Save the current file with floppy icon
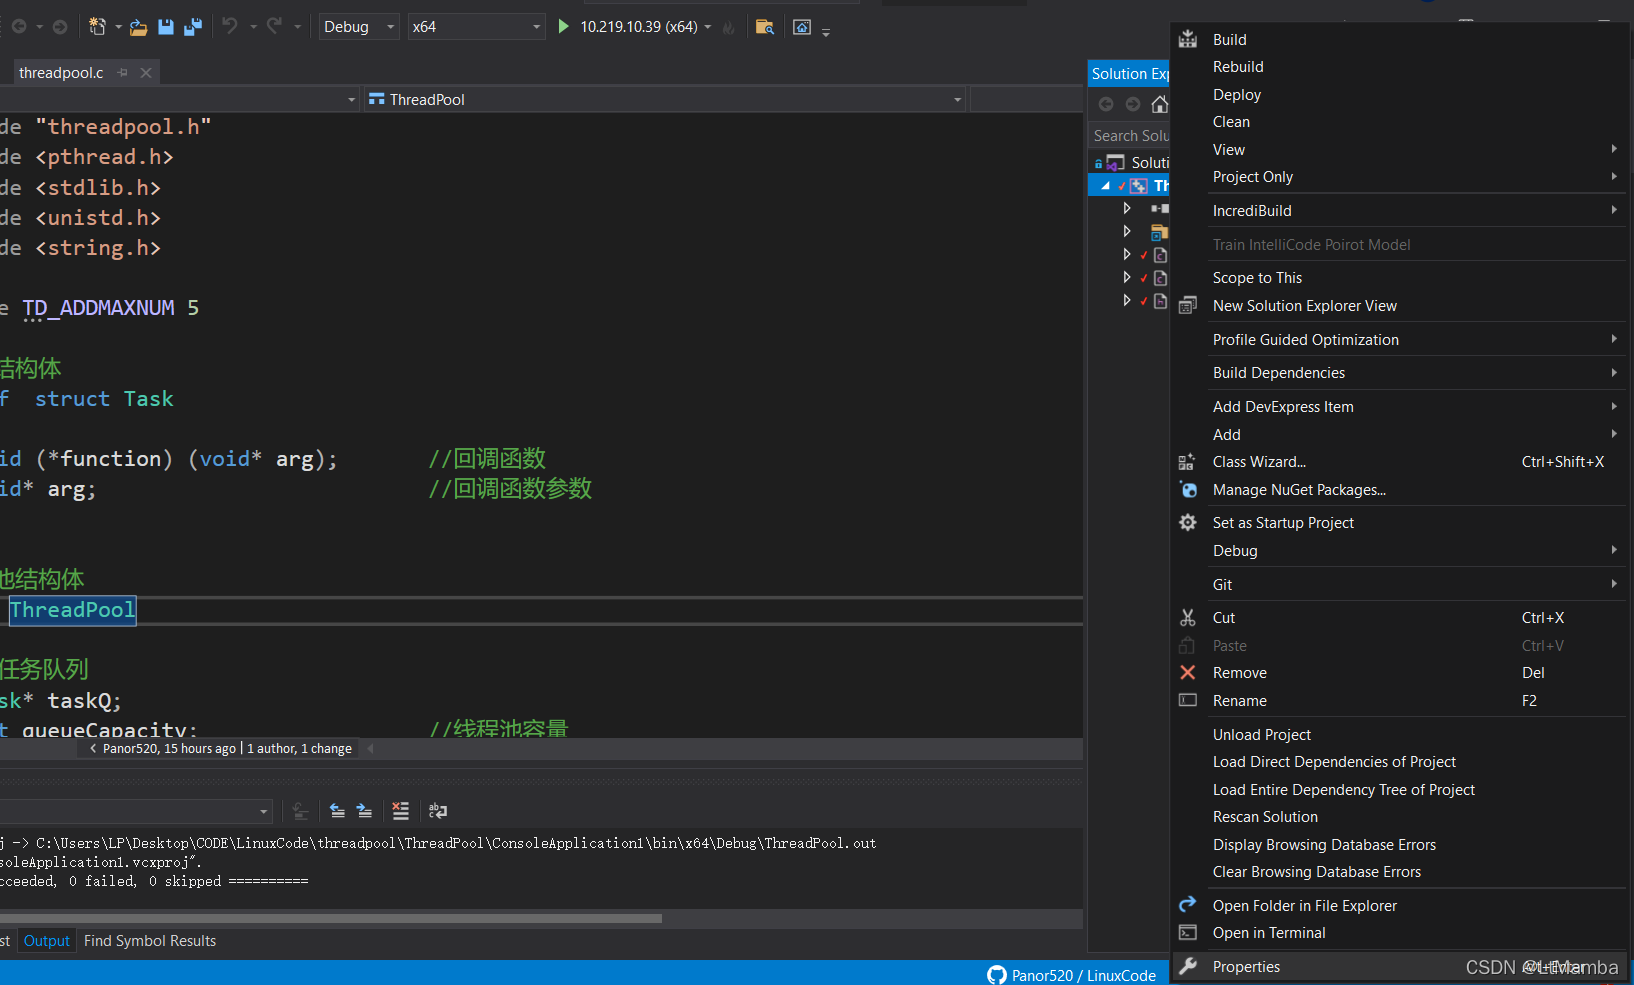 point(166,27)
